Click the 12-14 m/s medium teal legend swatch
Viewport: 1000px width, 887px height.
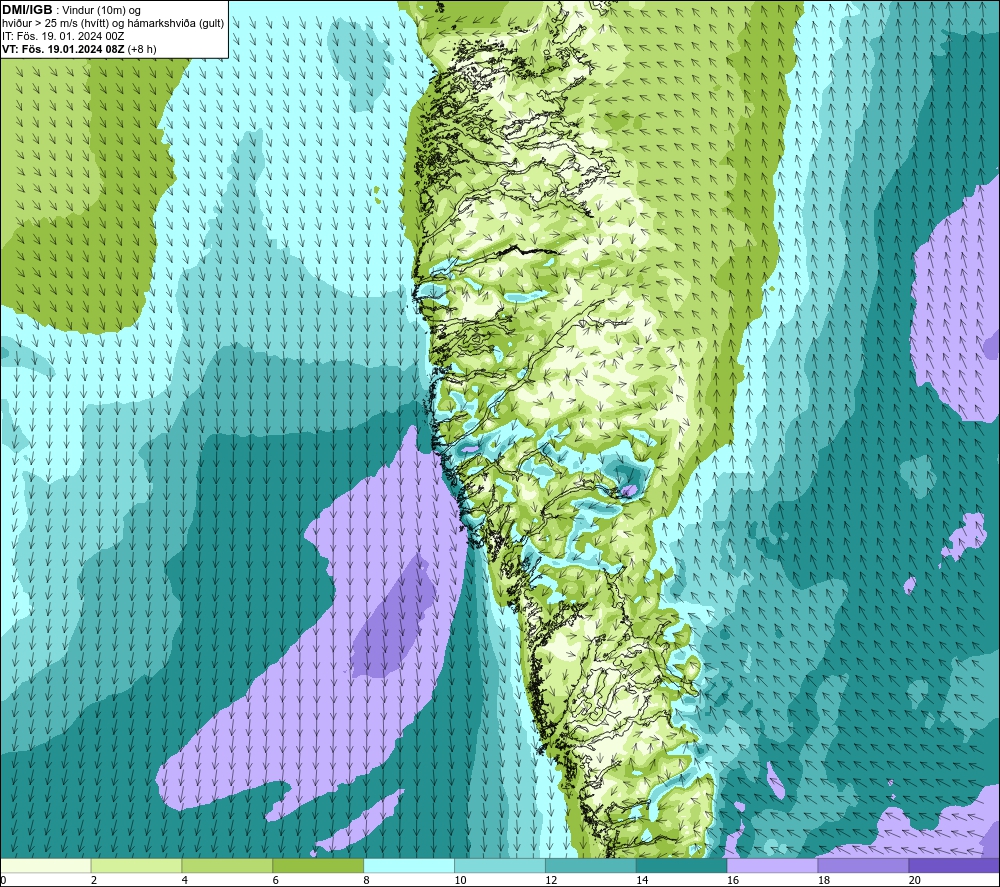pos(591,865)
